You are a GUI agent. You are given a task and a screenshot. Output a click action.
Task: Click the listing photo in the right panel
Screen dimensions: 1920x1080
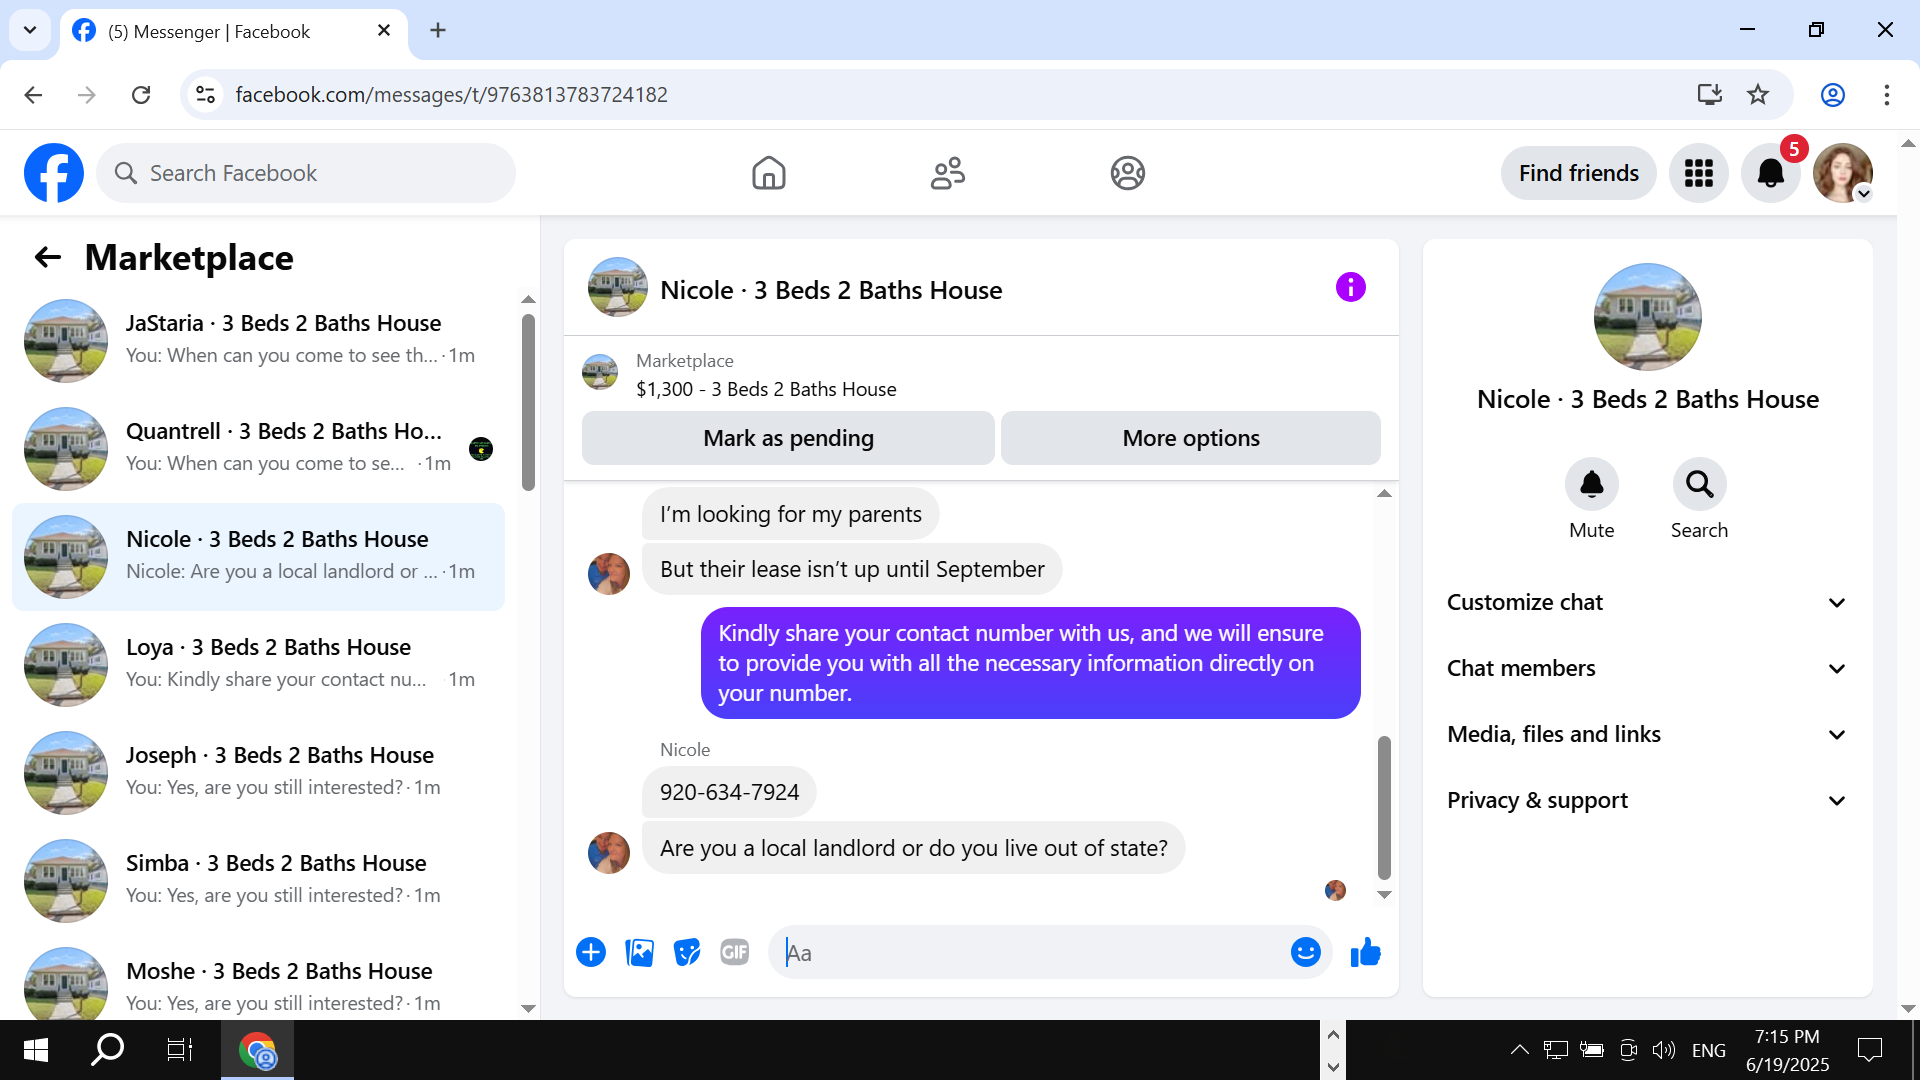(x=1648, y=317)
